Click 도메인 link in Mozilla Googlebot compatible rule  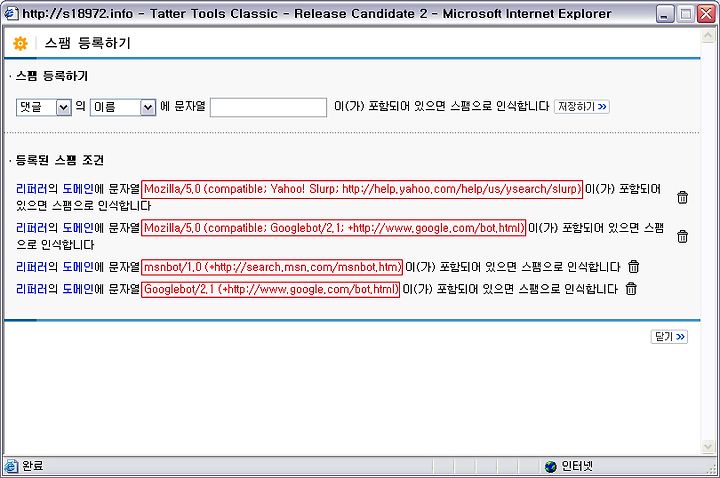pos(78,227)
